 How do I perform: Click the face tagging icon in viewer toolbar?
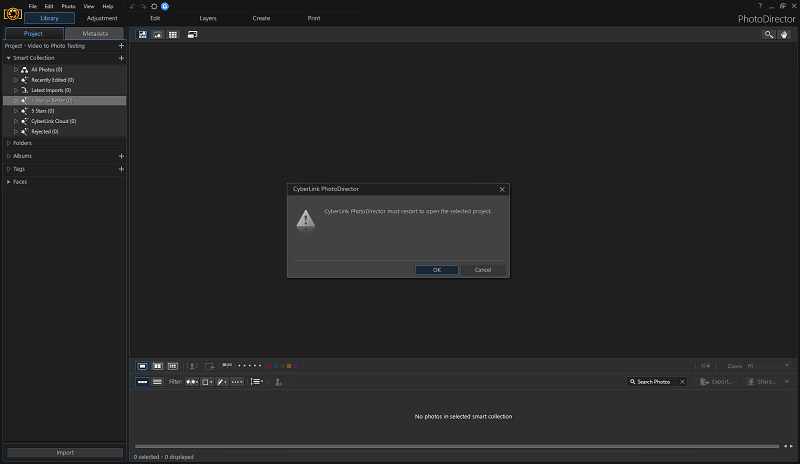(x=192, y=366)
